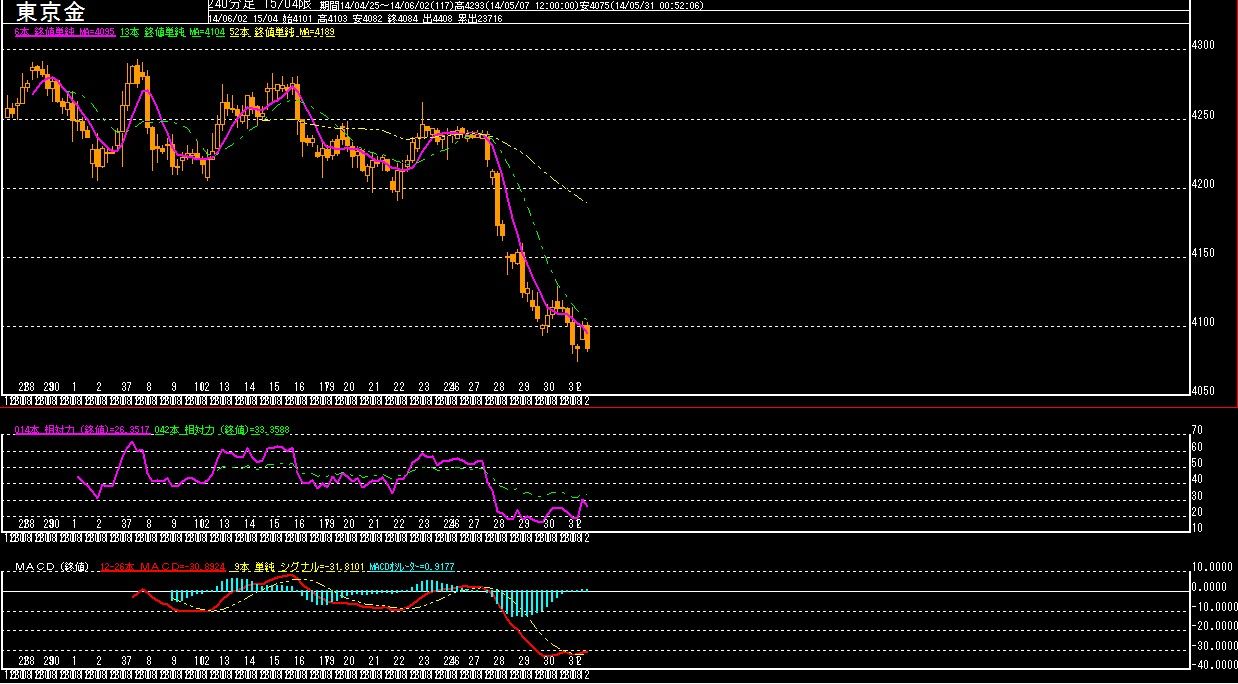
Task: Click the period low value 安4075
Action: coord(595,6)
